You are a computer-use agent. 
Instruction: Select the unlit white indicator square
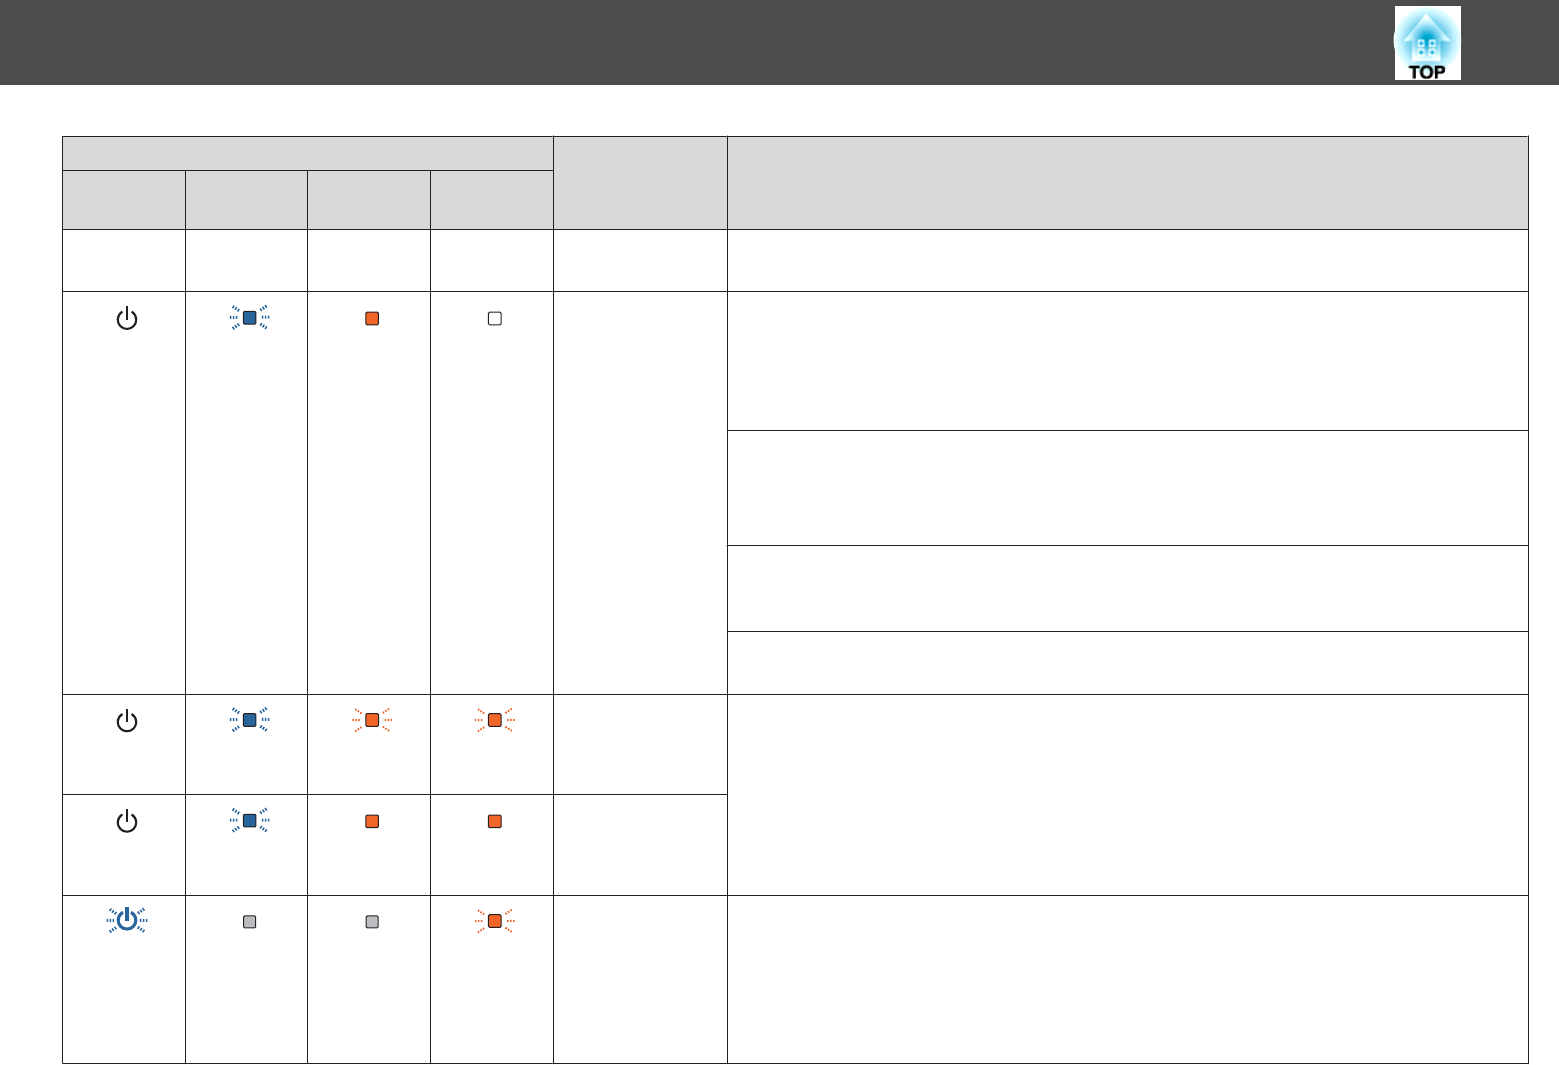(494, 319)
